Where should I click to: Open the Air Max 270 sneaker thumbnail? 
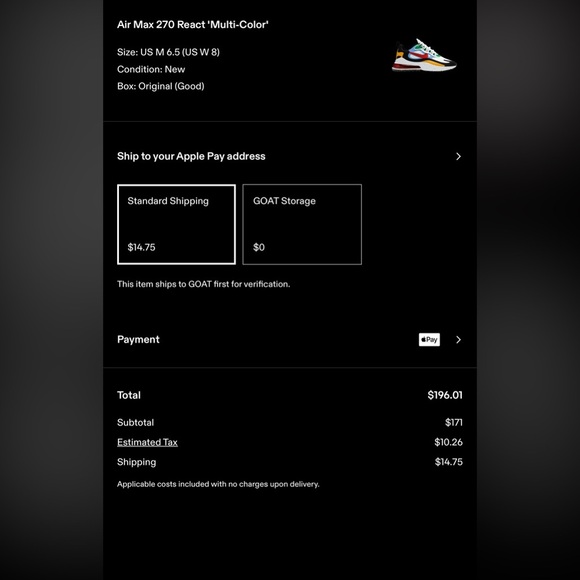coord(424,55)
